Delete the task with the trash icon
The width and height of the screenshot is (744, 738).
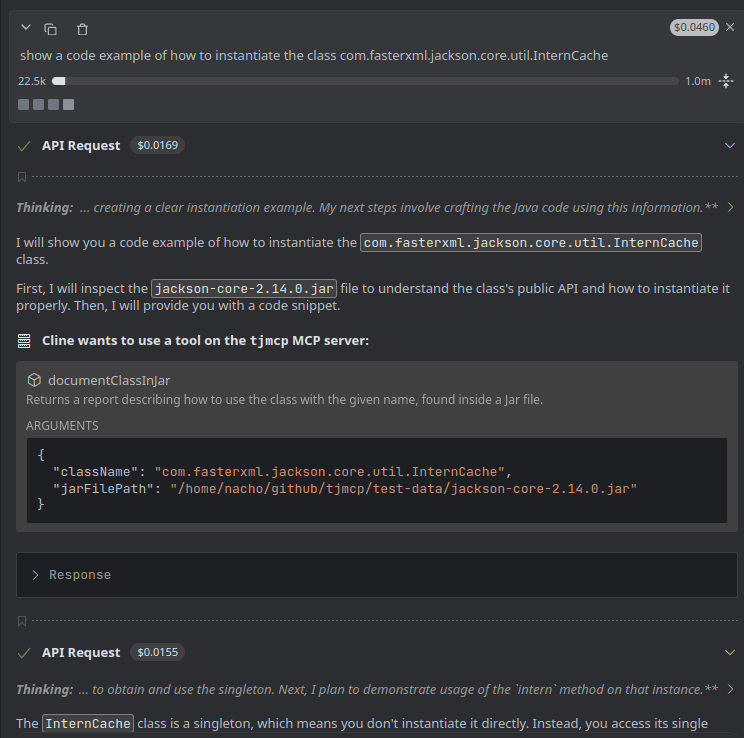coord(82,29)
